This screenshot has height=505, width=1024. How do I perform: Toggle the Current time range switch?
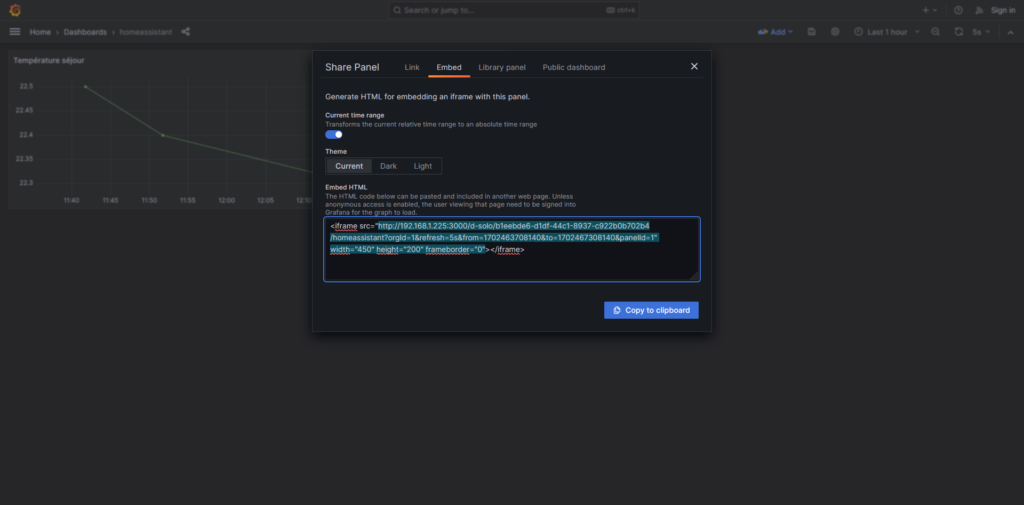click(334, 135)
